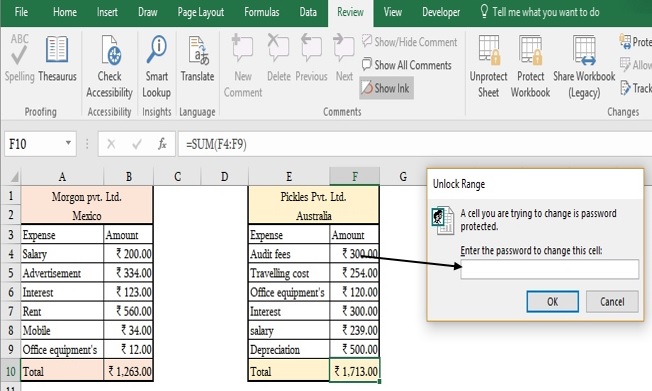Select the Depreciation cell
The height and width of the screenshot is (391, 652).
click(289, 349)
